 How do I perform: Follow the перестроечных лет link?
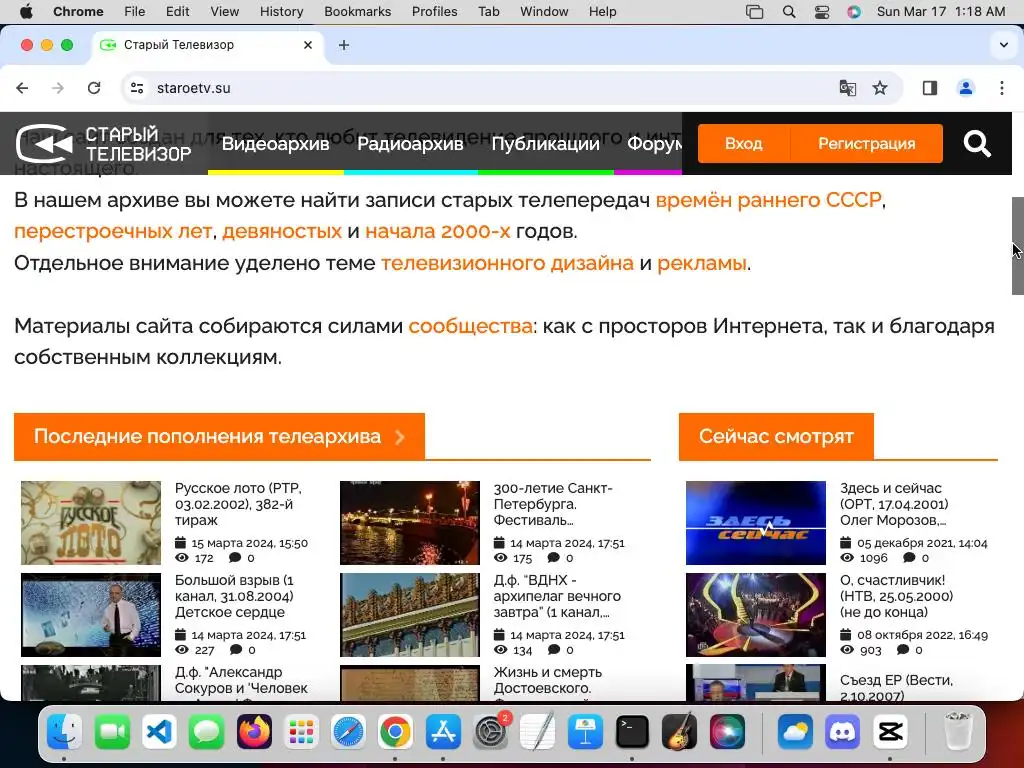[113, 231]
